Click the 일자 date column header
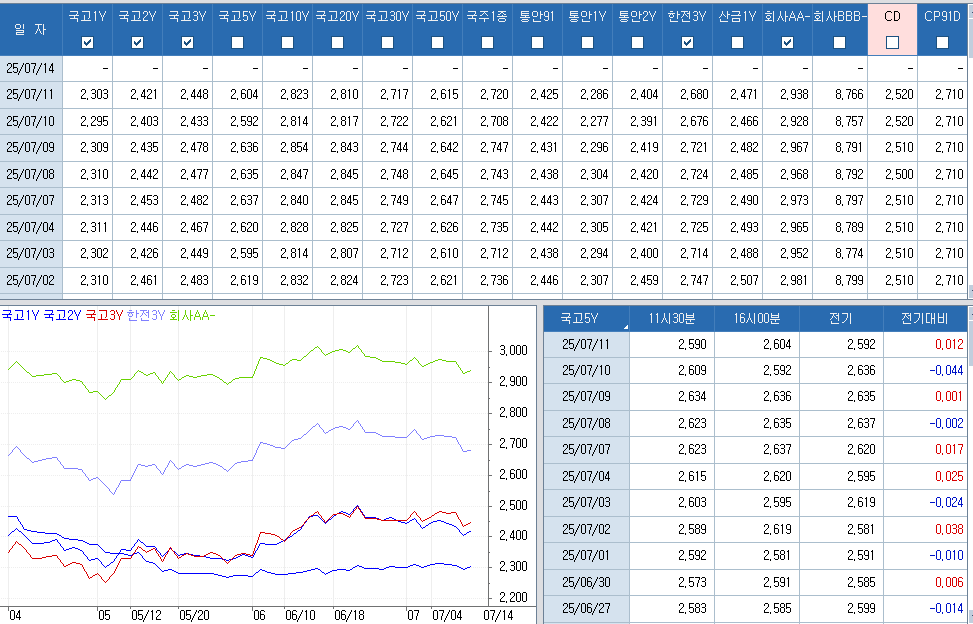Image resolution: width=973 pixels, height=624 pixels. coord(30,29)
